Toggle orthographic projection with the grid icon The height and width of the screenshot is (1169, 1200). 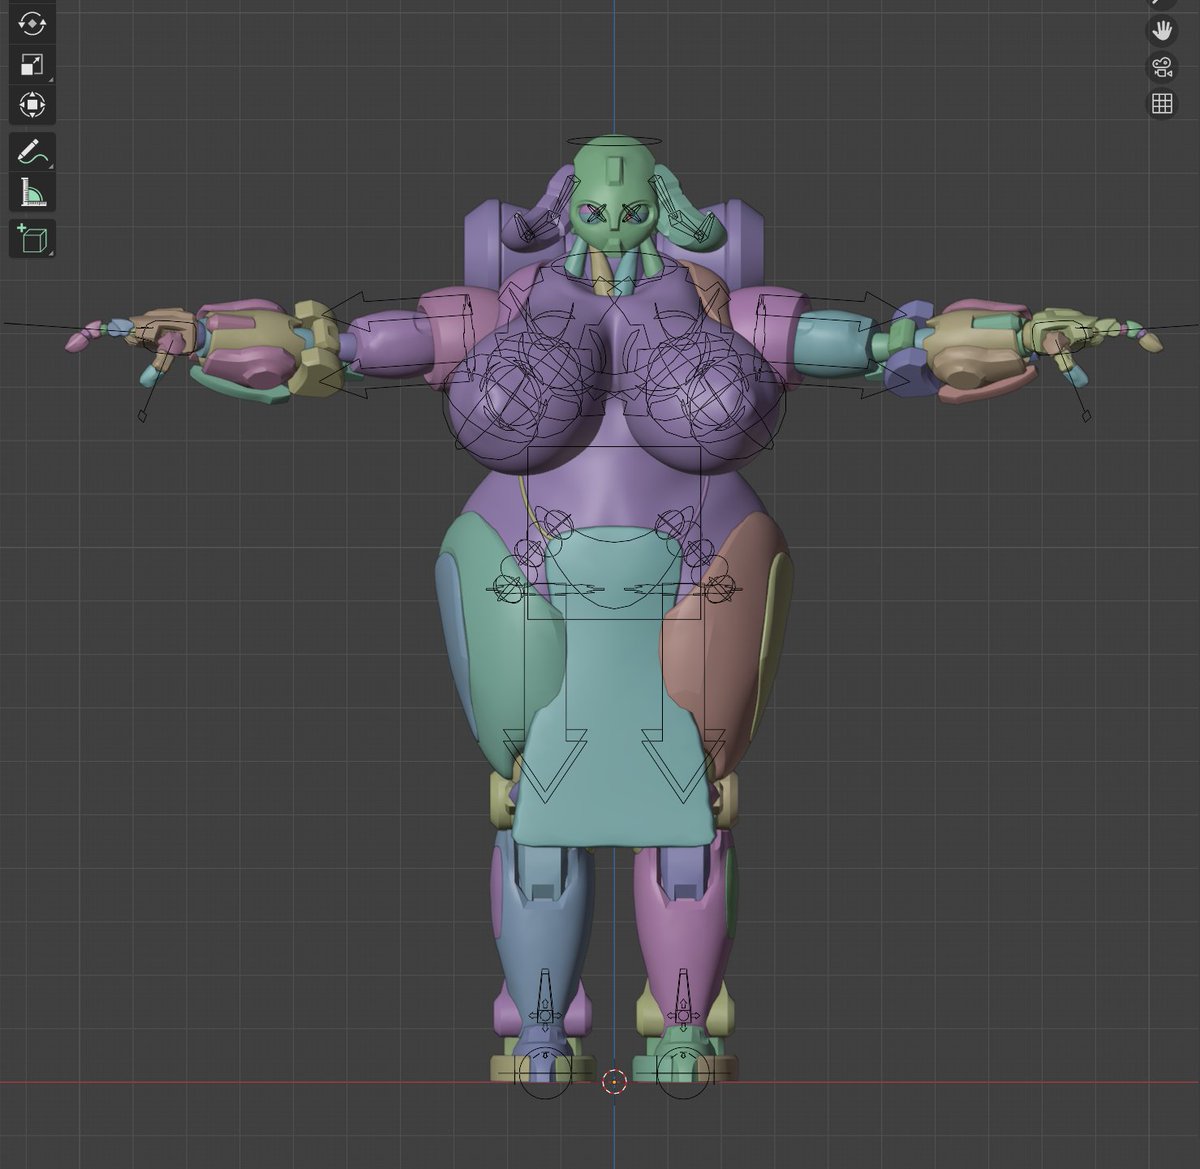[x=1160, y=101]
